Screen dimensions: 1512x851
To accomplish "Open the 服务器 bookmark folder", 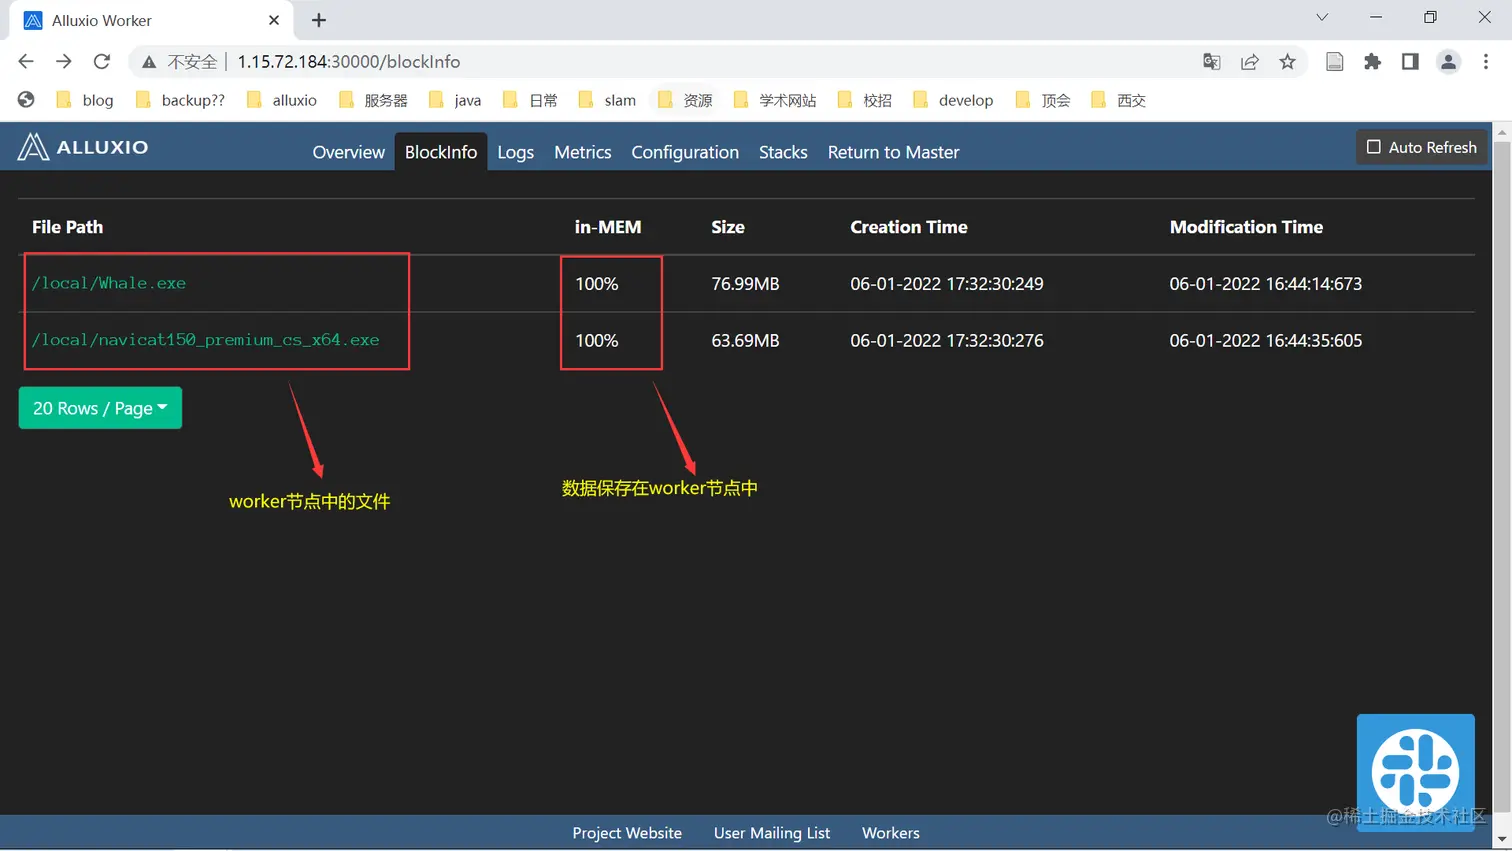I will [374, 100].
